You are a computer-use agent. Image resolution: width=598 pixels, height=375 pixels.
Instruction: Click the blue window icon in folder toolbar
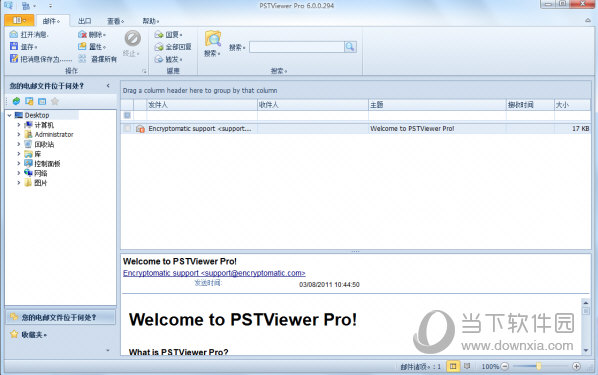tap(42, 101)
